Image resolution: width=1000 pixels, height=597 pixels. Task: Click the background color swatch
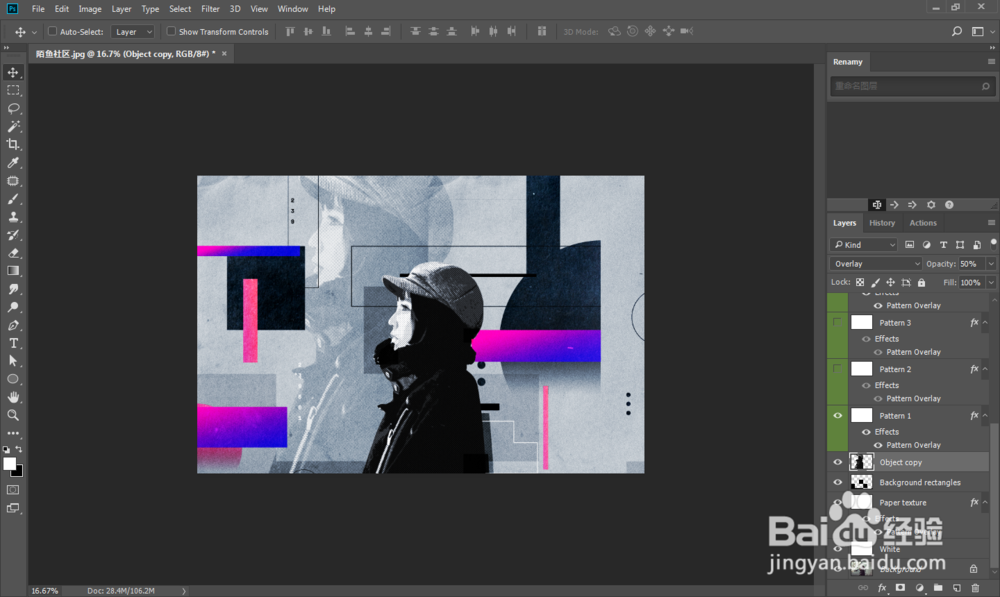(x=18, y=471)
